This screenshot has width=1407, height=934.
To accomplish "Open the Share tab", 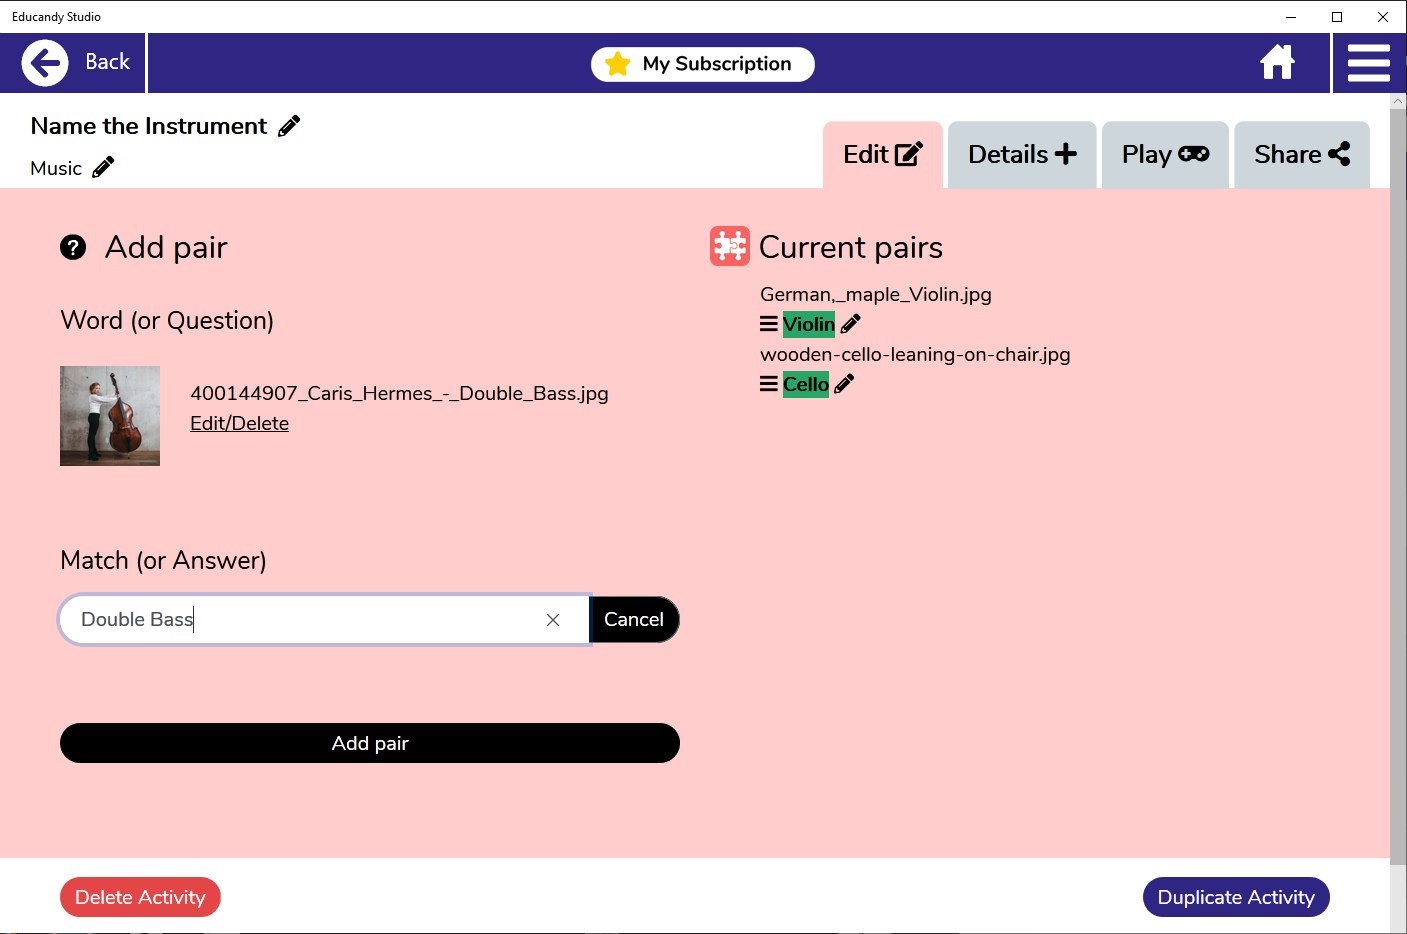I will pyautogui.click(x=1302, y=155).
